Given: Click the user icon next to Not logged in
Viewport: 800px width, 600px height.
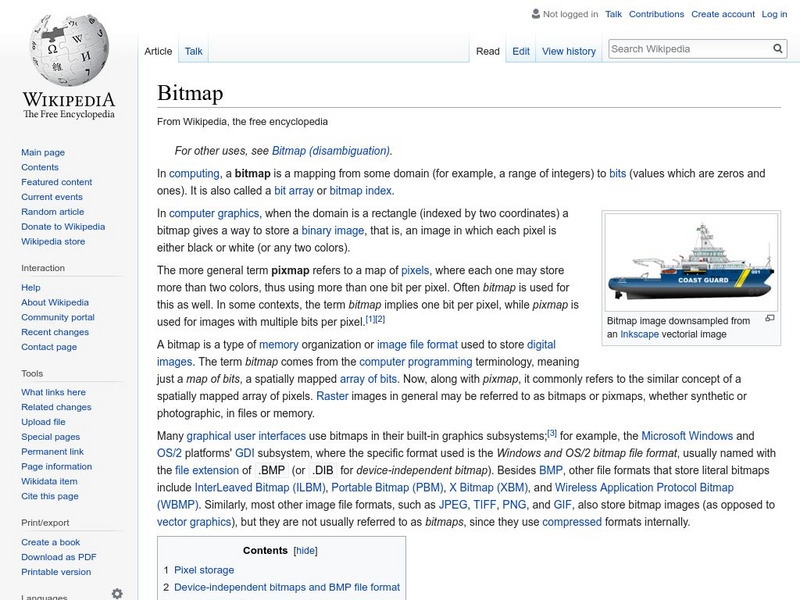Looking at the screenshot, I should (535, 15).
